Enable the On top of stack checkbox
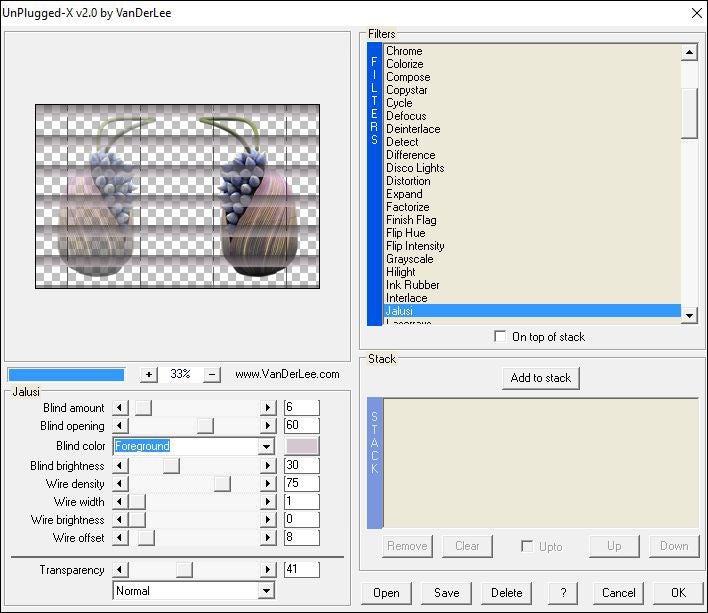This screenshot has height=613, width=708. click(500, 337)
